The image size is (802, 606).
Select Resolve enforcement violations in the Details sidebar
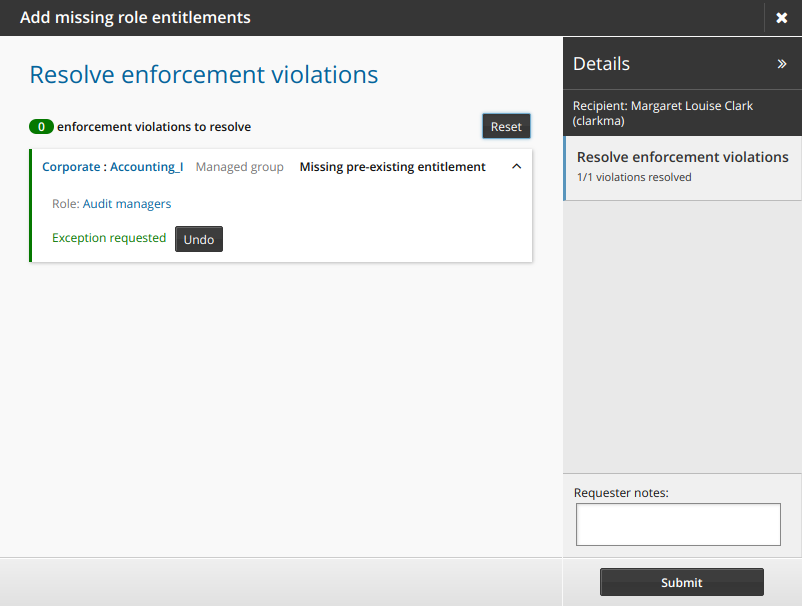tap(682, 157)
